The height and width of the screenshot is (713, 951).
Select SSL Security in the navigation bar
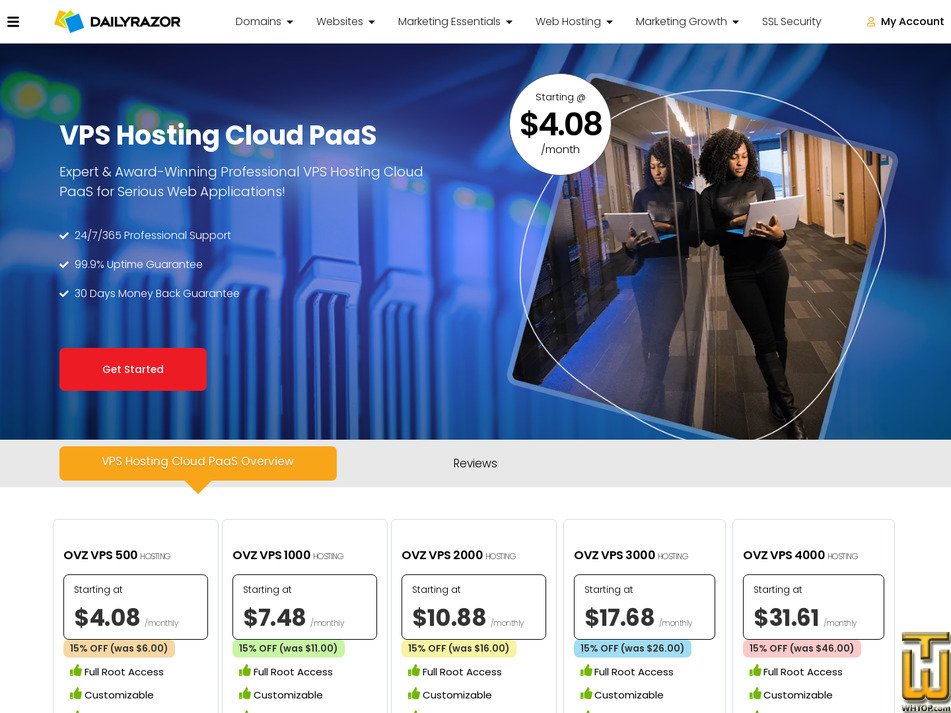[x=791, y=21]
